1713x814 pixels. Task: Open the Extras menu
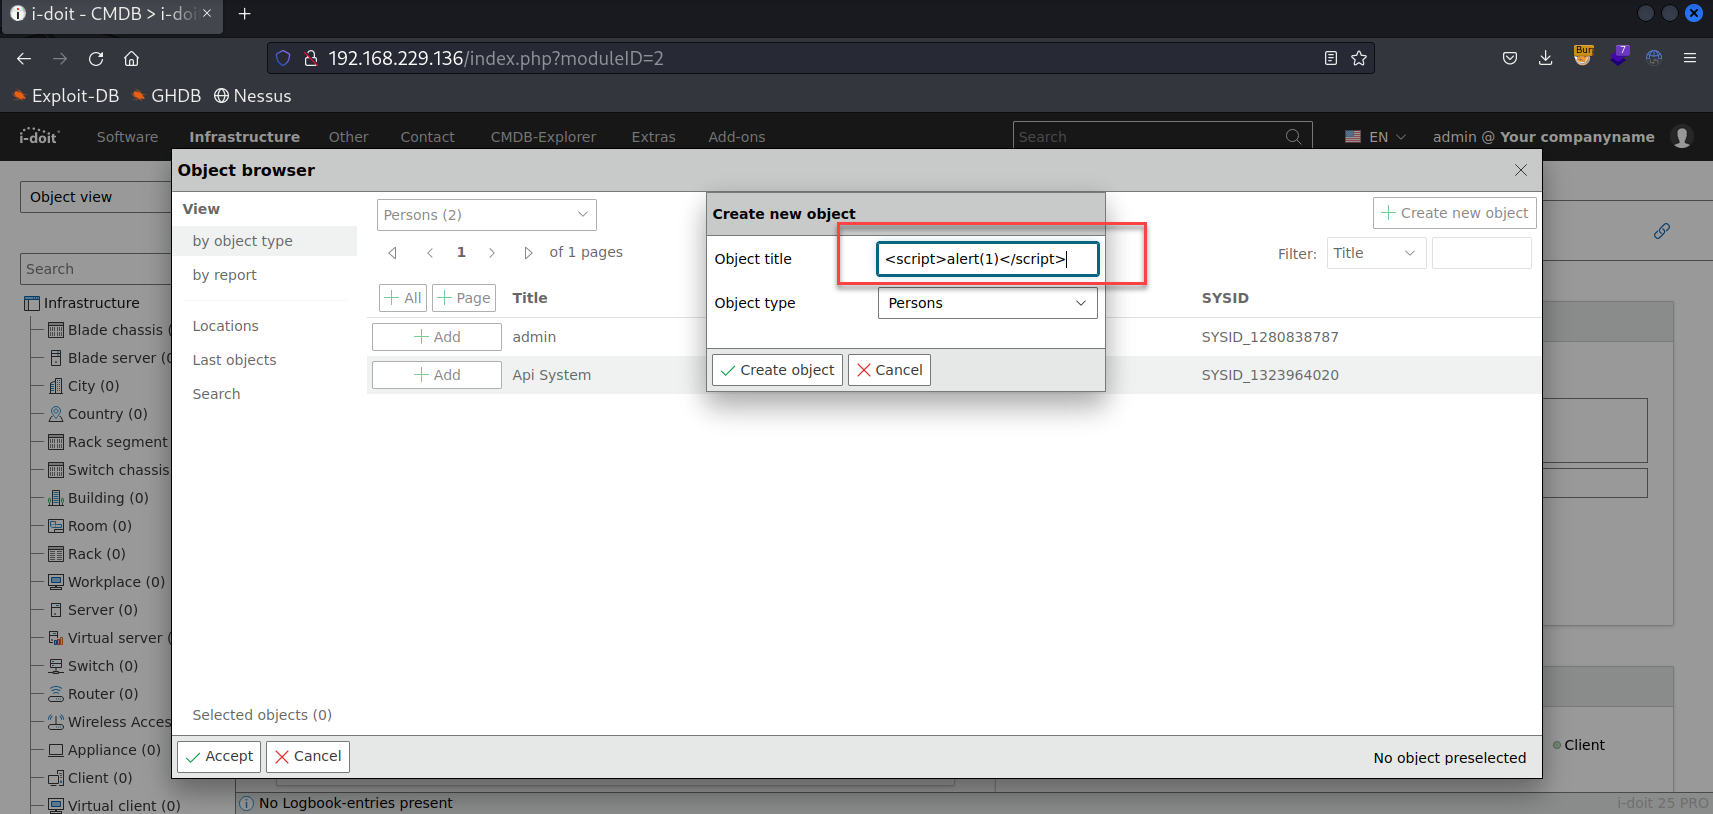[x=653, y=137]
